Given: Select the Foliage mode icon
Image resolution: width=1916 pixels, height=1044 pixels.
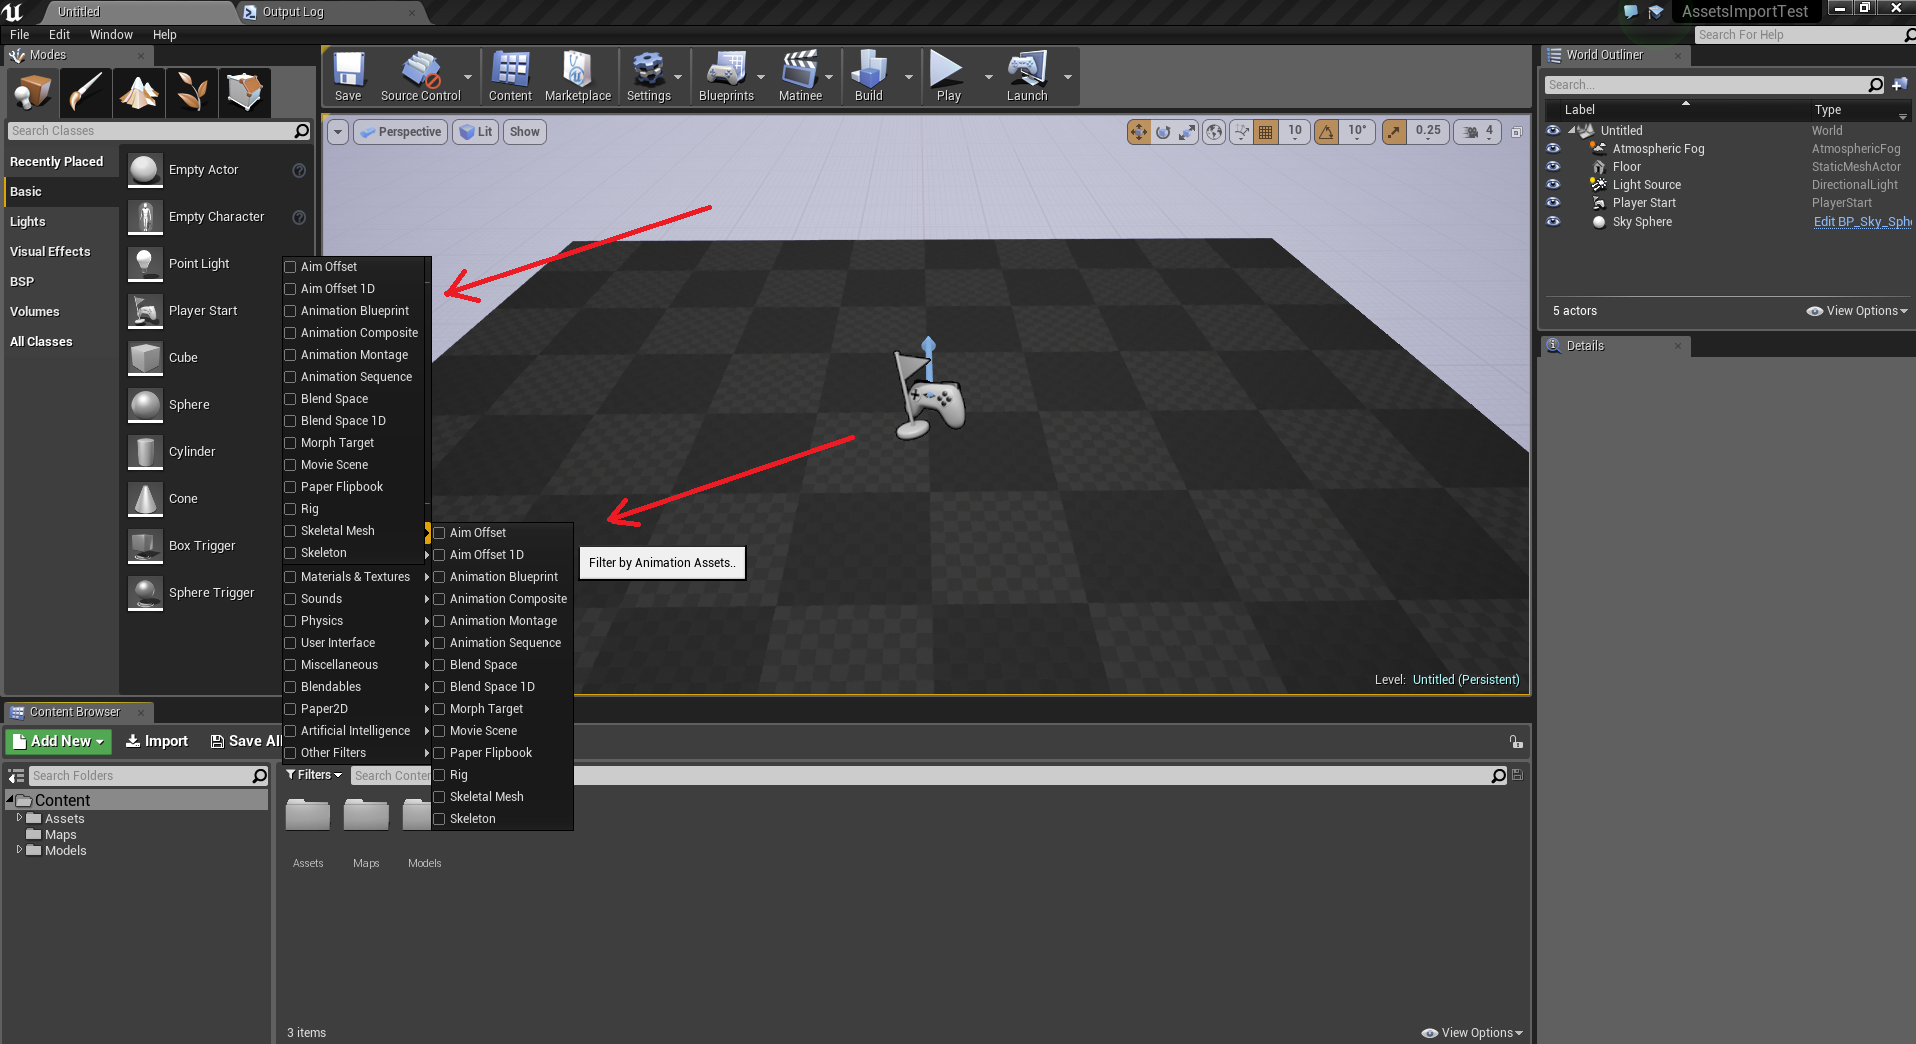Looking at the screenshot, I should (x=192, y=93).
